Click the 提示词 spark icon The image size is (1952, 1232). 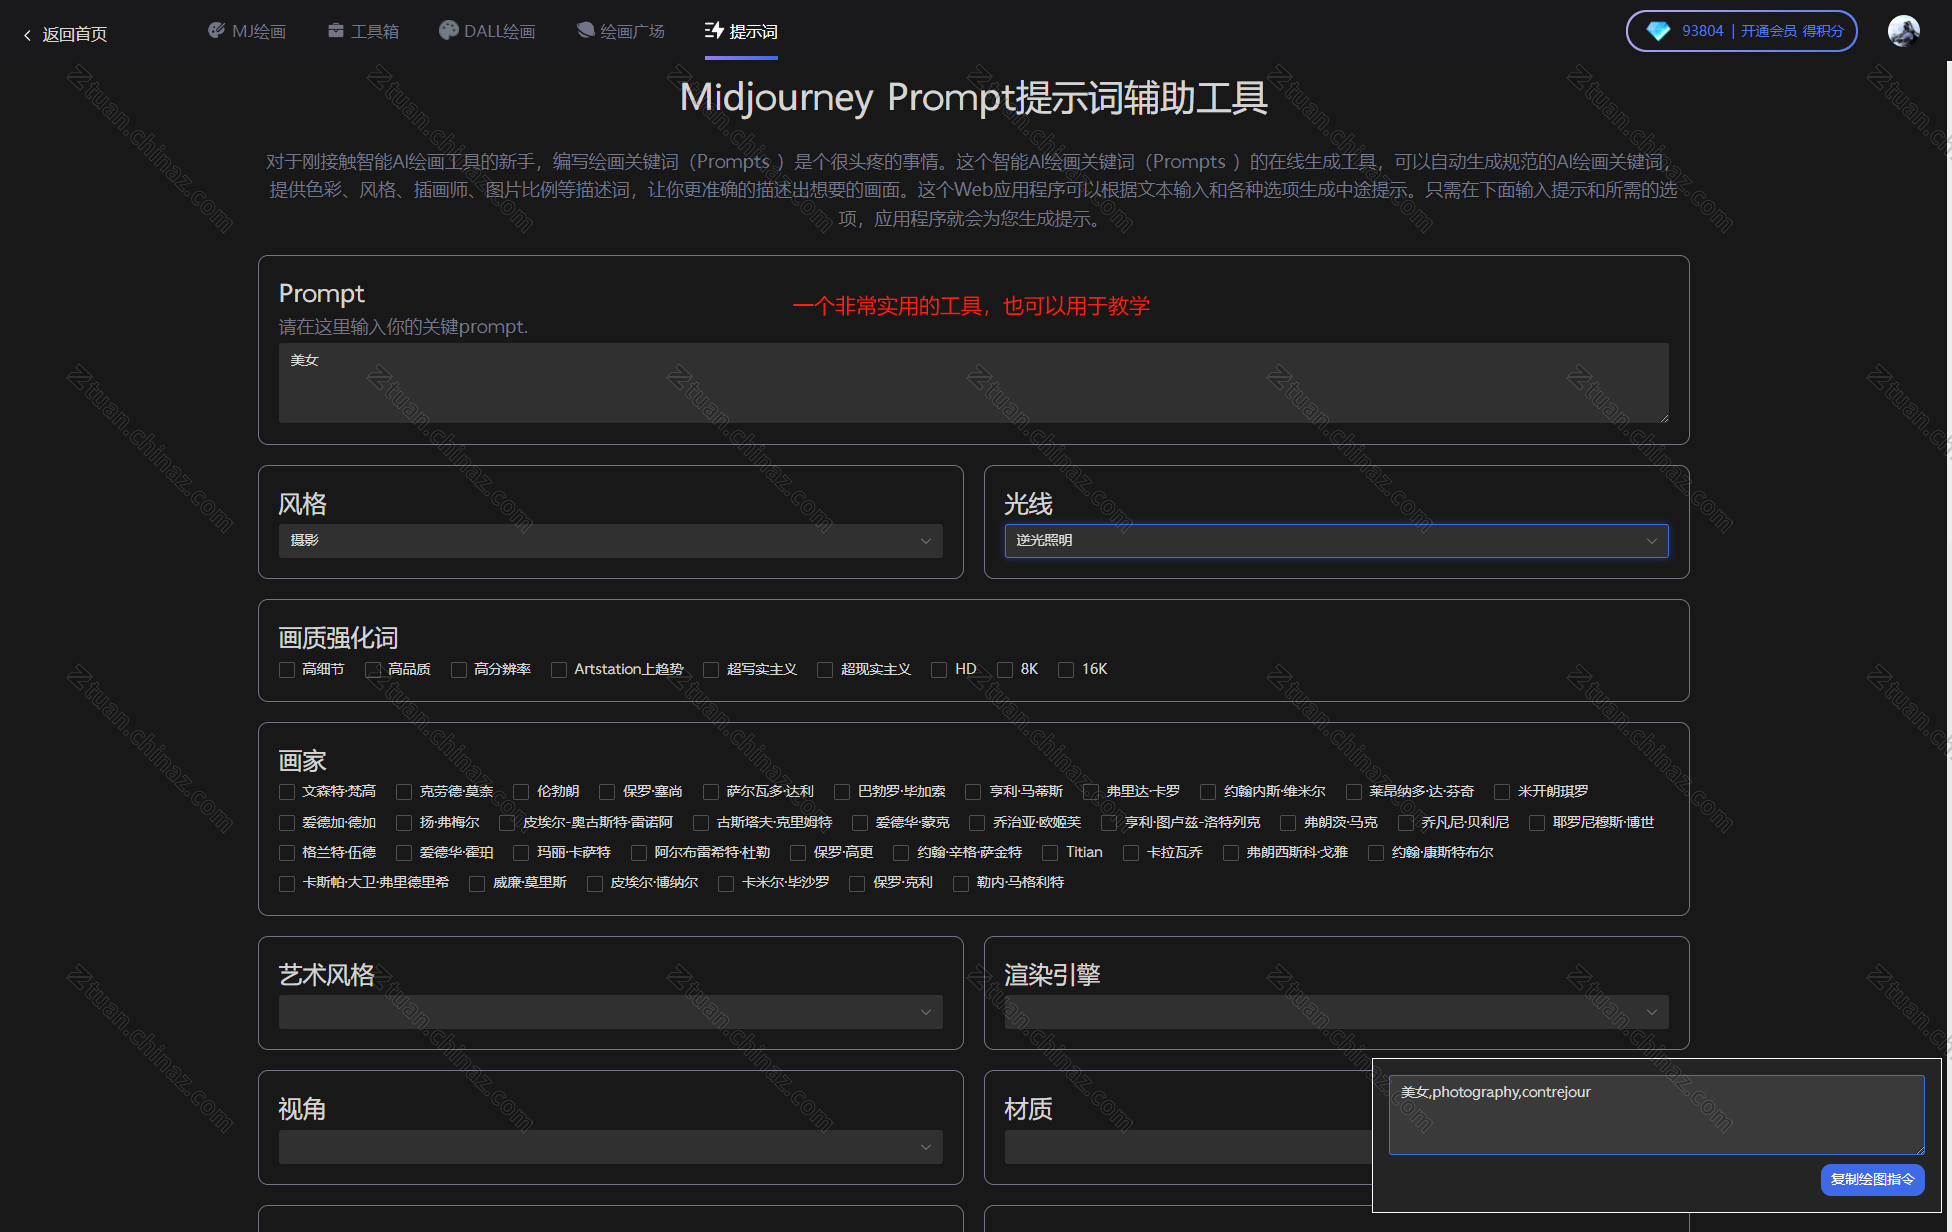(714, 31)
